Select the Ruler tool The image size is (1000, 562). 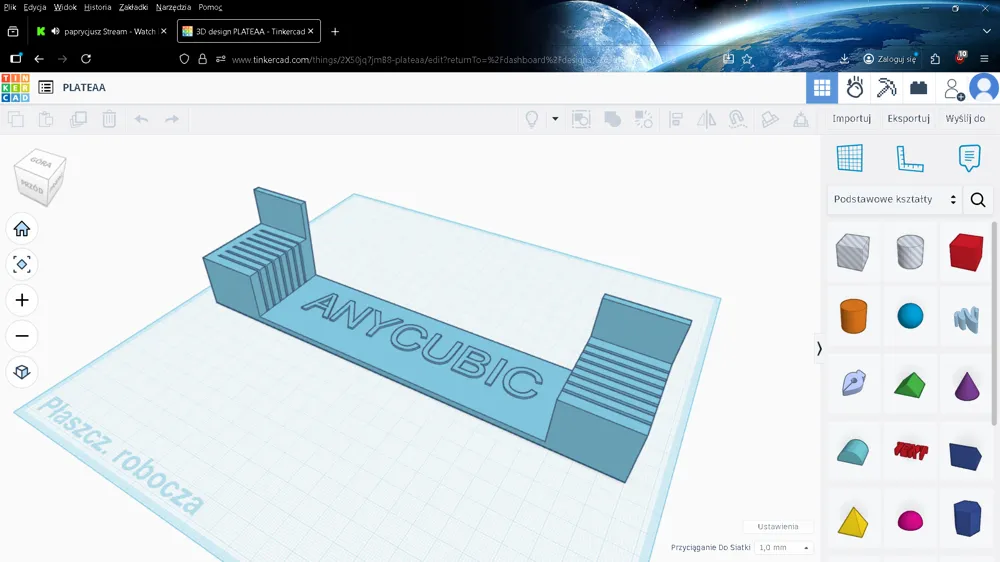909,158
